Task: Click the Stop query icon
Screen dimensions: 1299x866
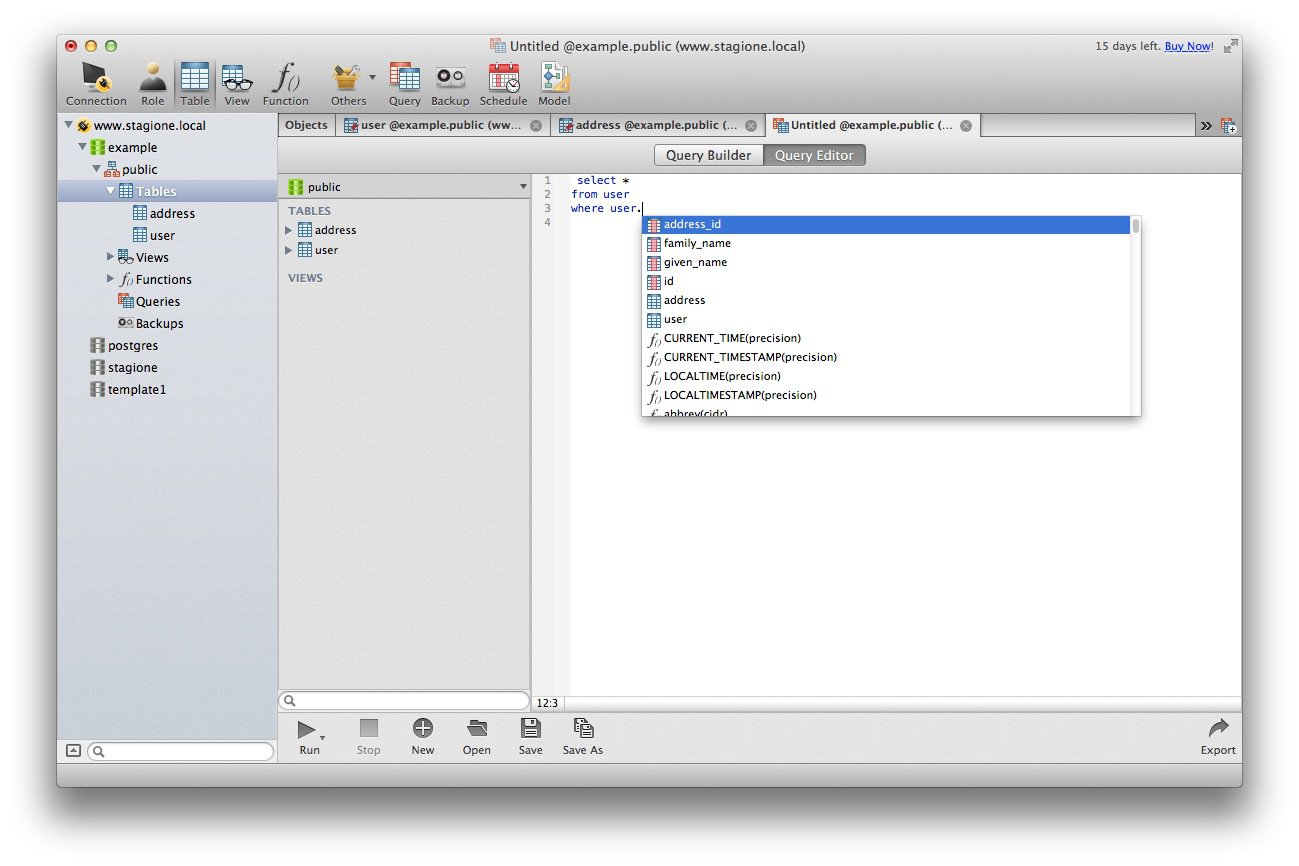Action: [369, 737]
